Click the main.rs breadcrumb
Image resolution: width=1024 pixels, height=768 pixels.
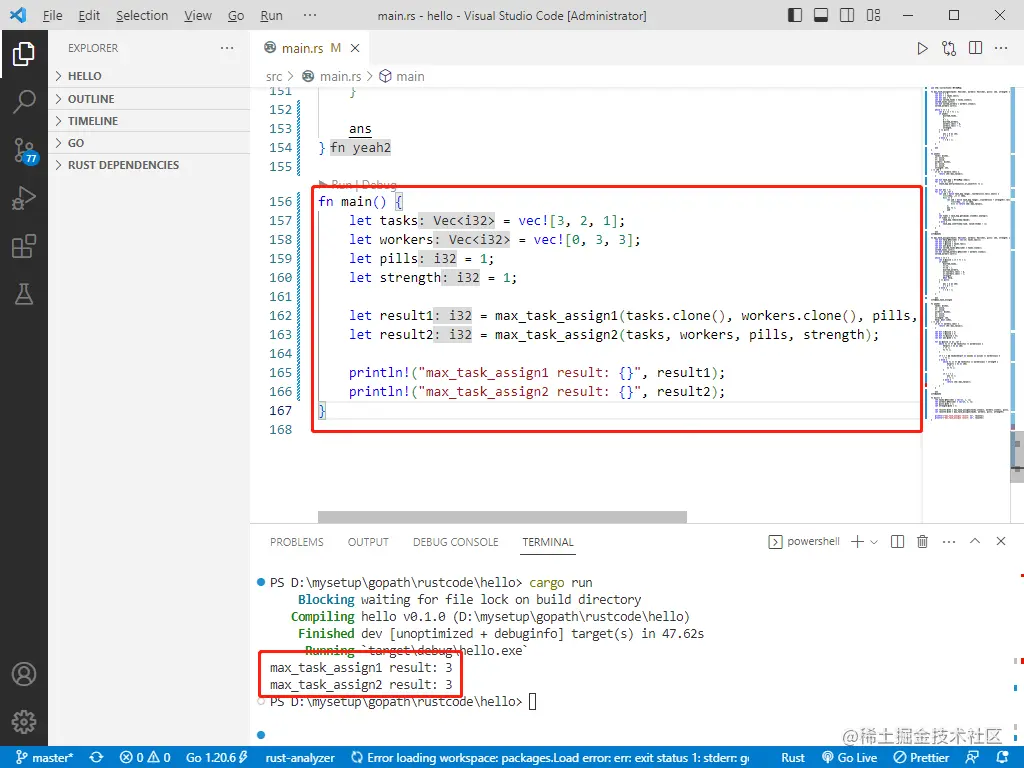[332, 76]
